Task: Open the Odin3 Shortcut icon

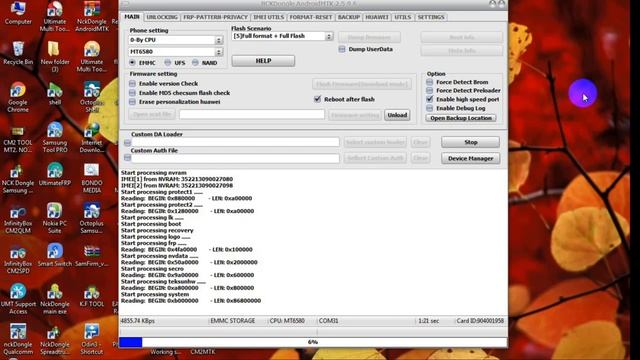Action: click(x=91, y=340)
